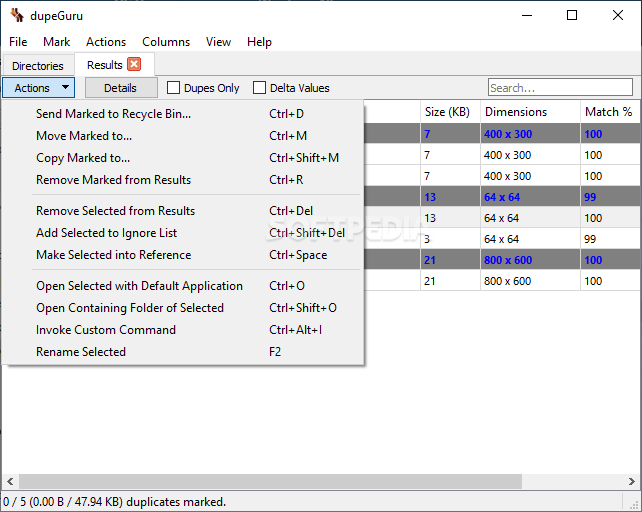
Task: Click the duplicates marked status bar text
Action: (114, 502)
